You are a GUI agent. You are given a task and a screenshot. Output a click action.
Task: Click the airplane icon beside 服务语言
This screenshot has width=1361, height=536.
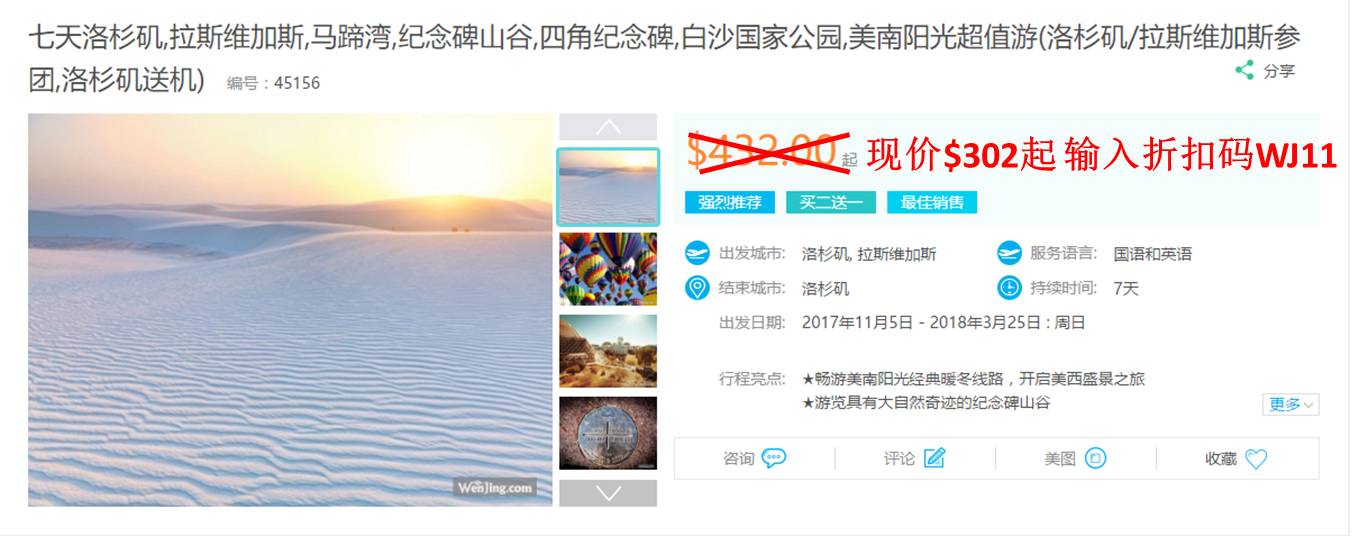pyautogui.click(x=1009, y=254)
